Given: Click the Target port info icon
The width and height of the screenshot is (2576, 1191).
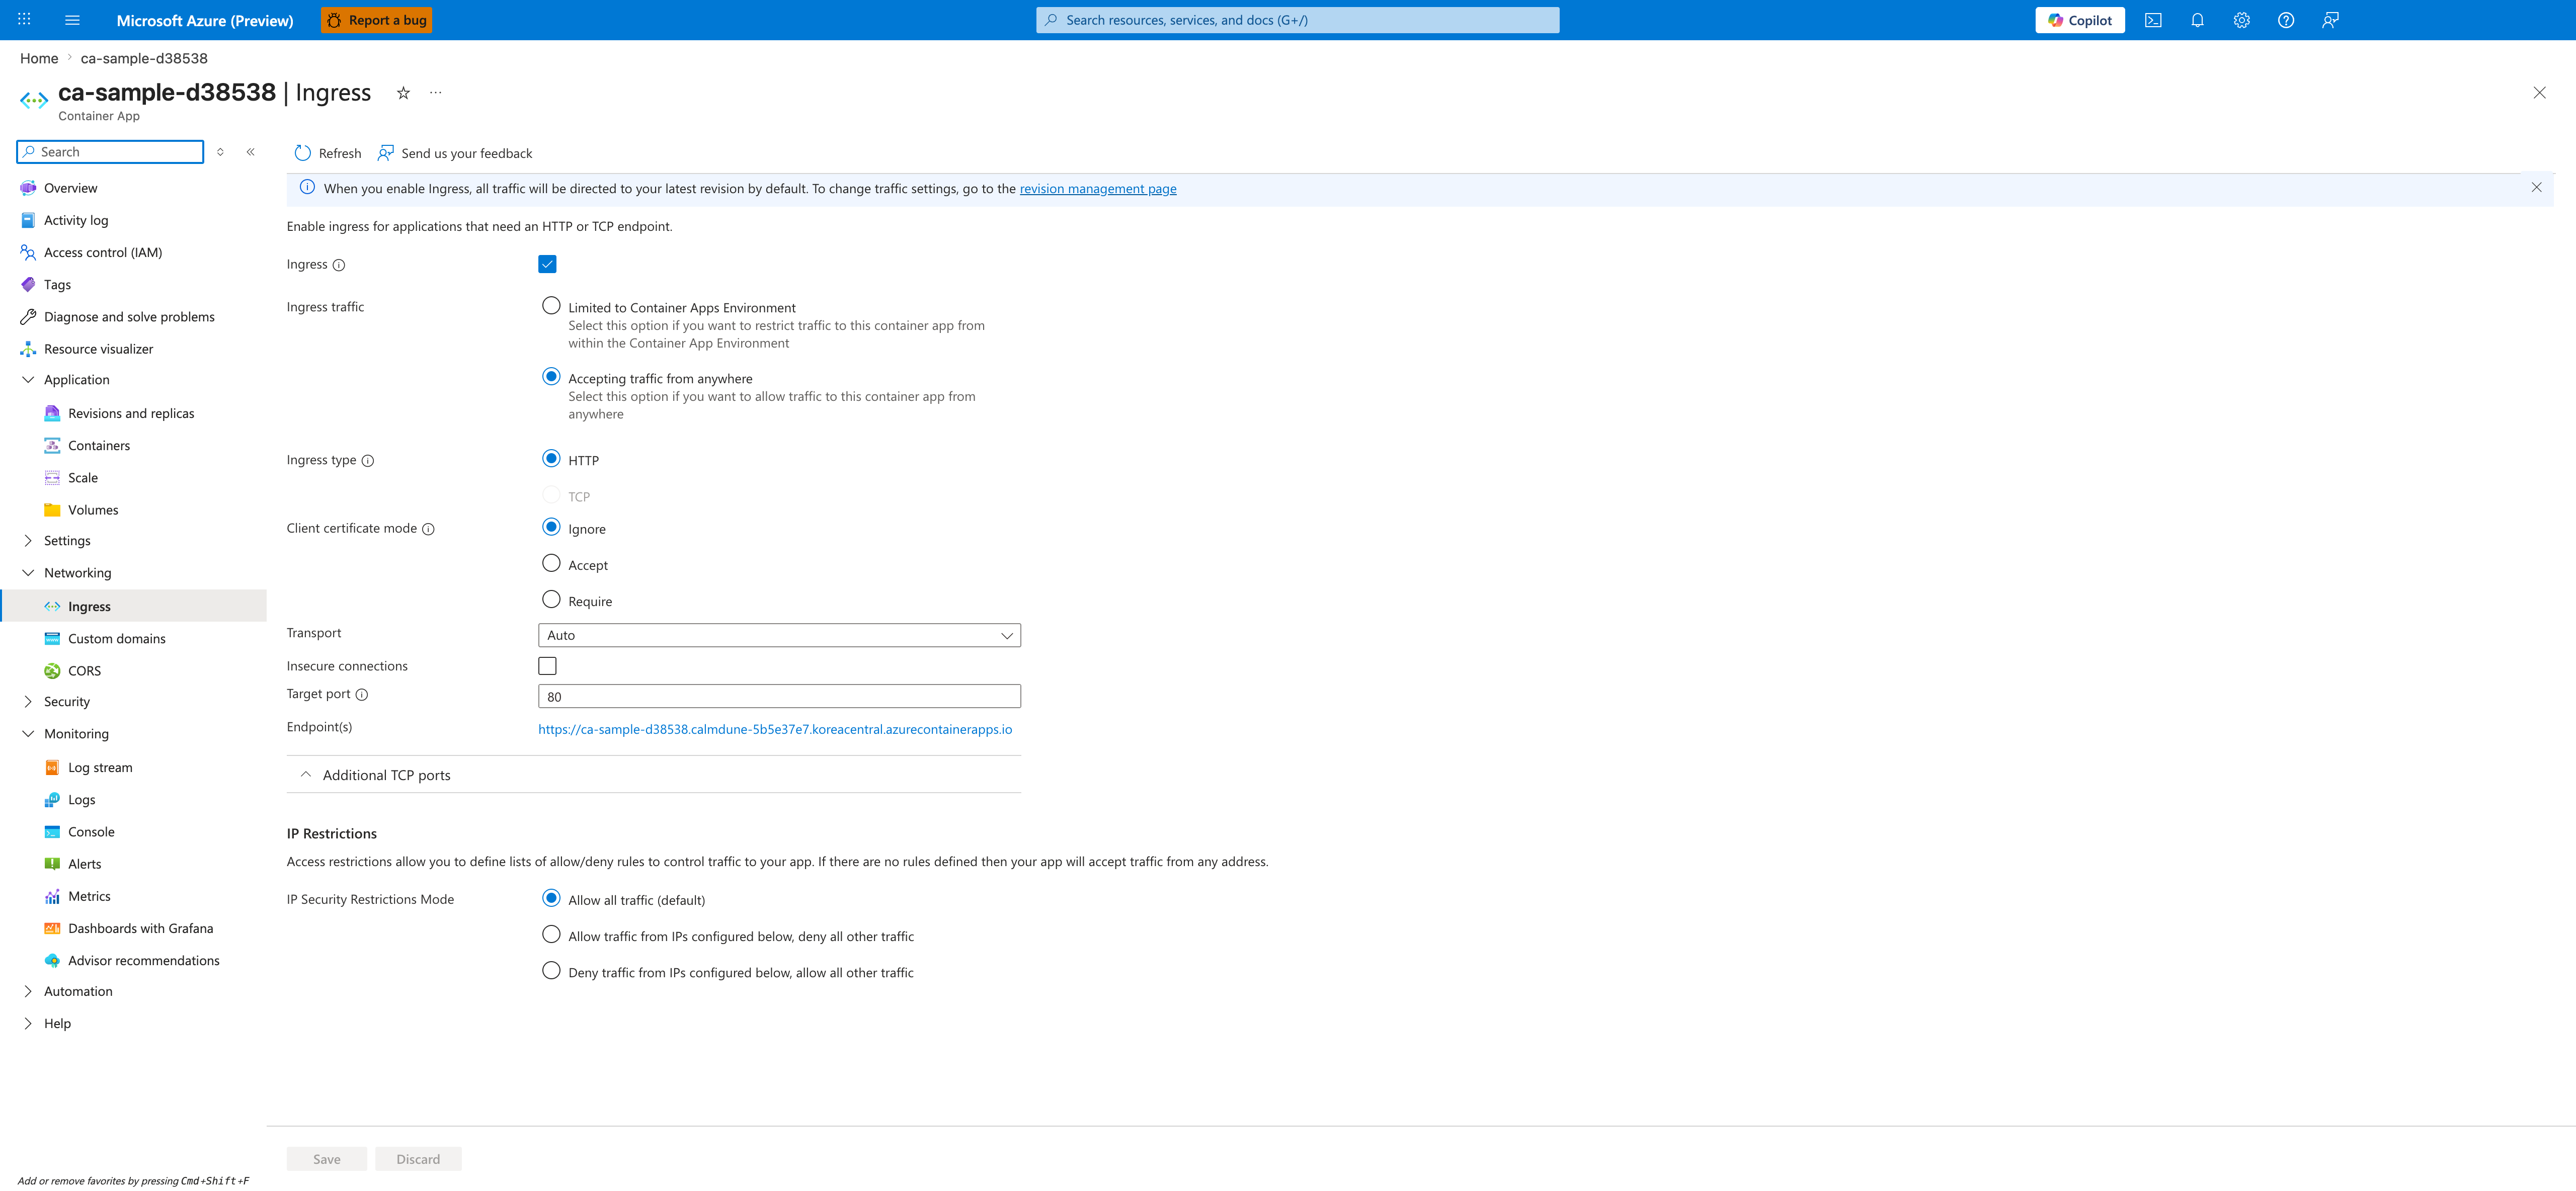Looking at the screenshot, I should [362, 695].
